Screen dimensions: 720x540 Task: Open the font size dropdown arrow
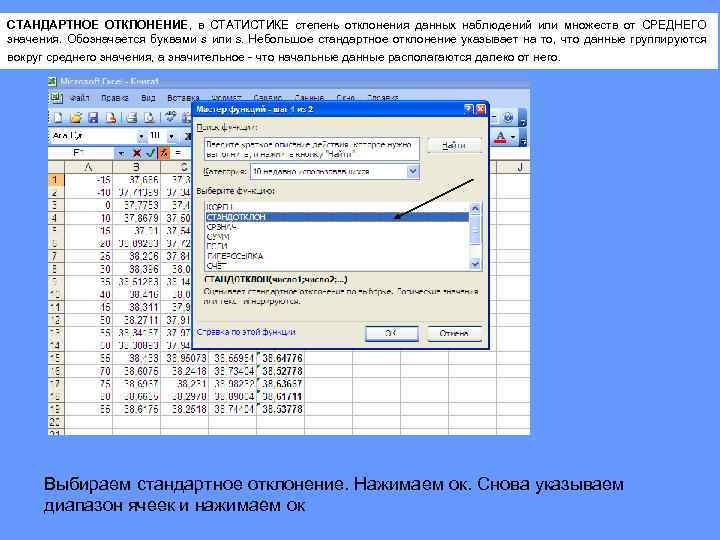click(x=171, y=136)
